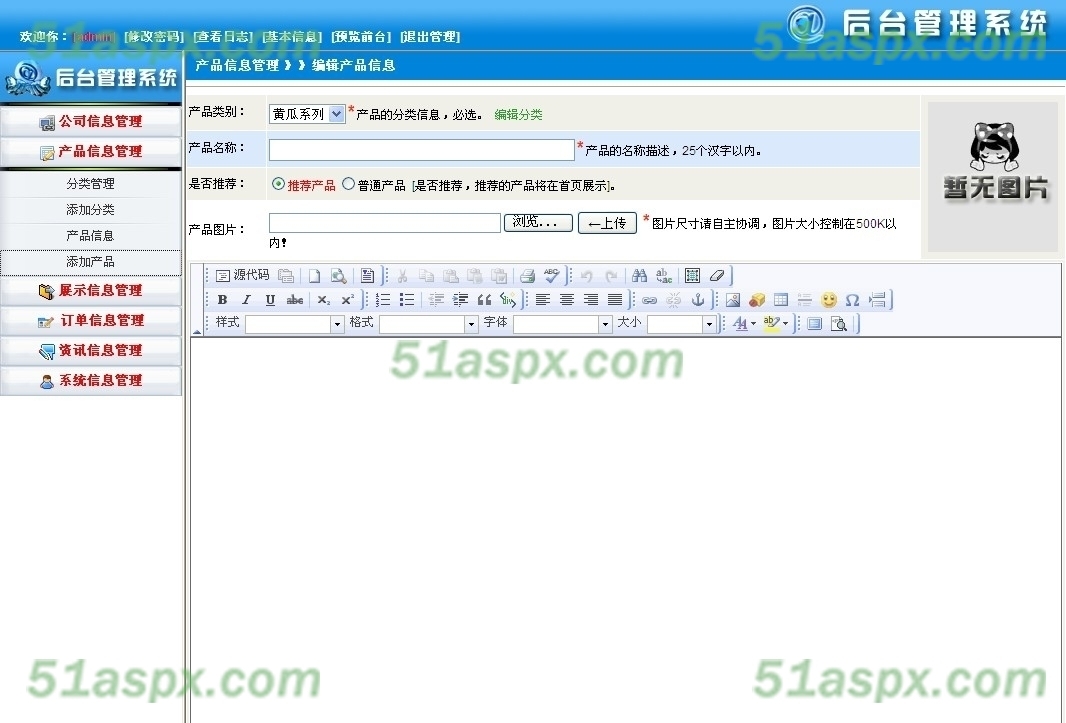The width and height of the screenshot is (1066, 723).
Task: Click the 浏览... browse button
Action: click(538, 222)
